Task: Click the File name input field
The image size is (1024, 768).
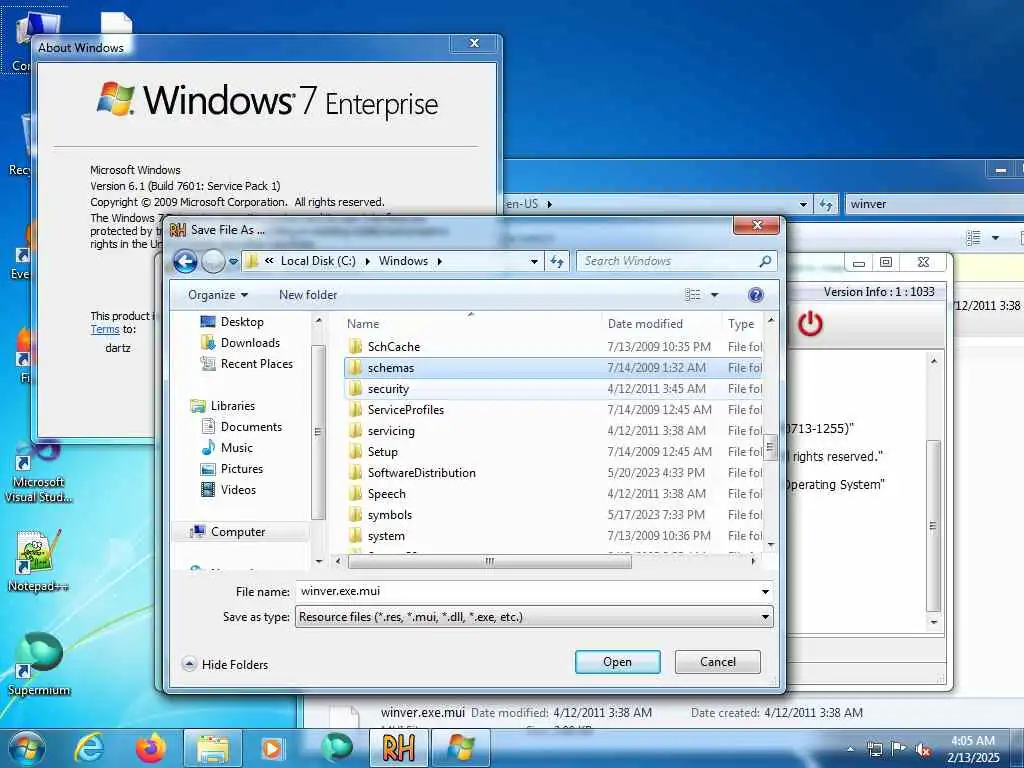Action: [x=526, y=592]
